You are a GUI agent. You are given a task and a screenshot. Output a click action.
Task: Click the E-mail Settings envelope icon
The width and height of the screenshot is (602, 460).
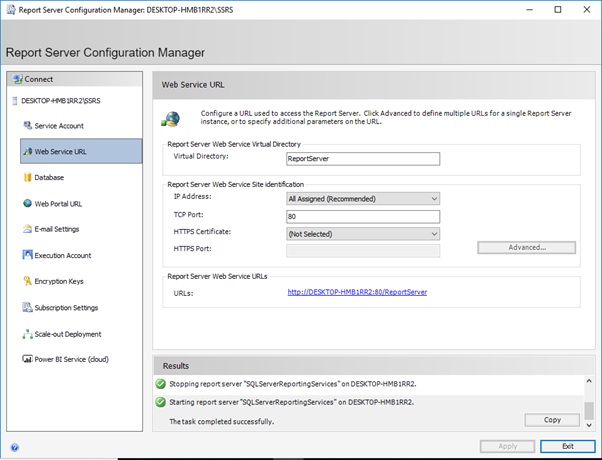coord(27,229)
